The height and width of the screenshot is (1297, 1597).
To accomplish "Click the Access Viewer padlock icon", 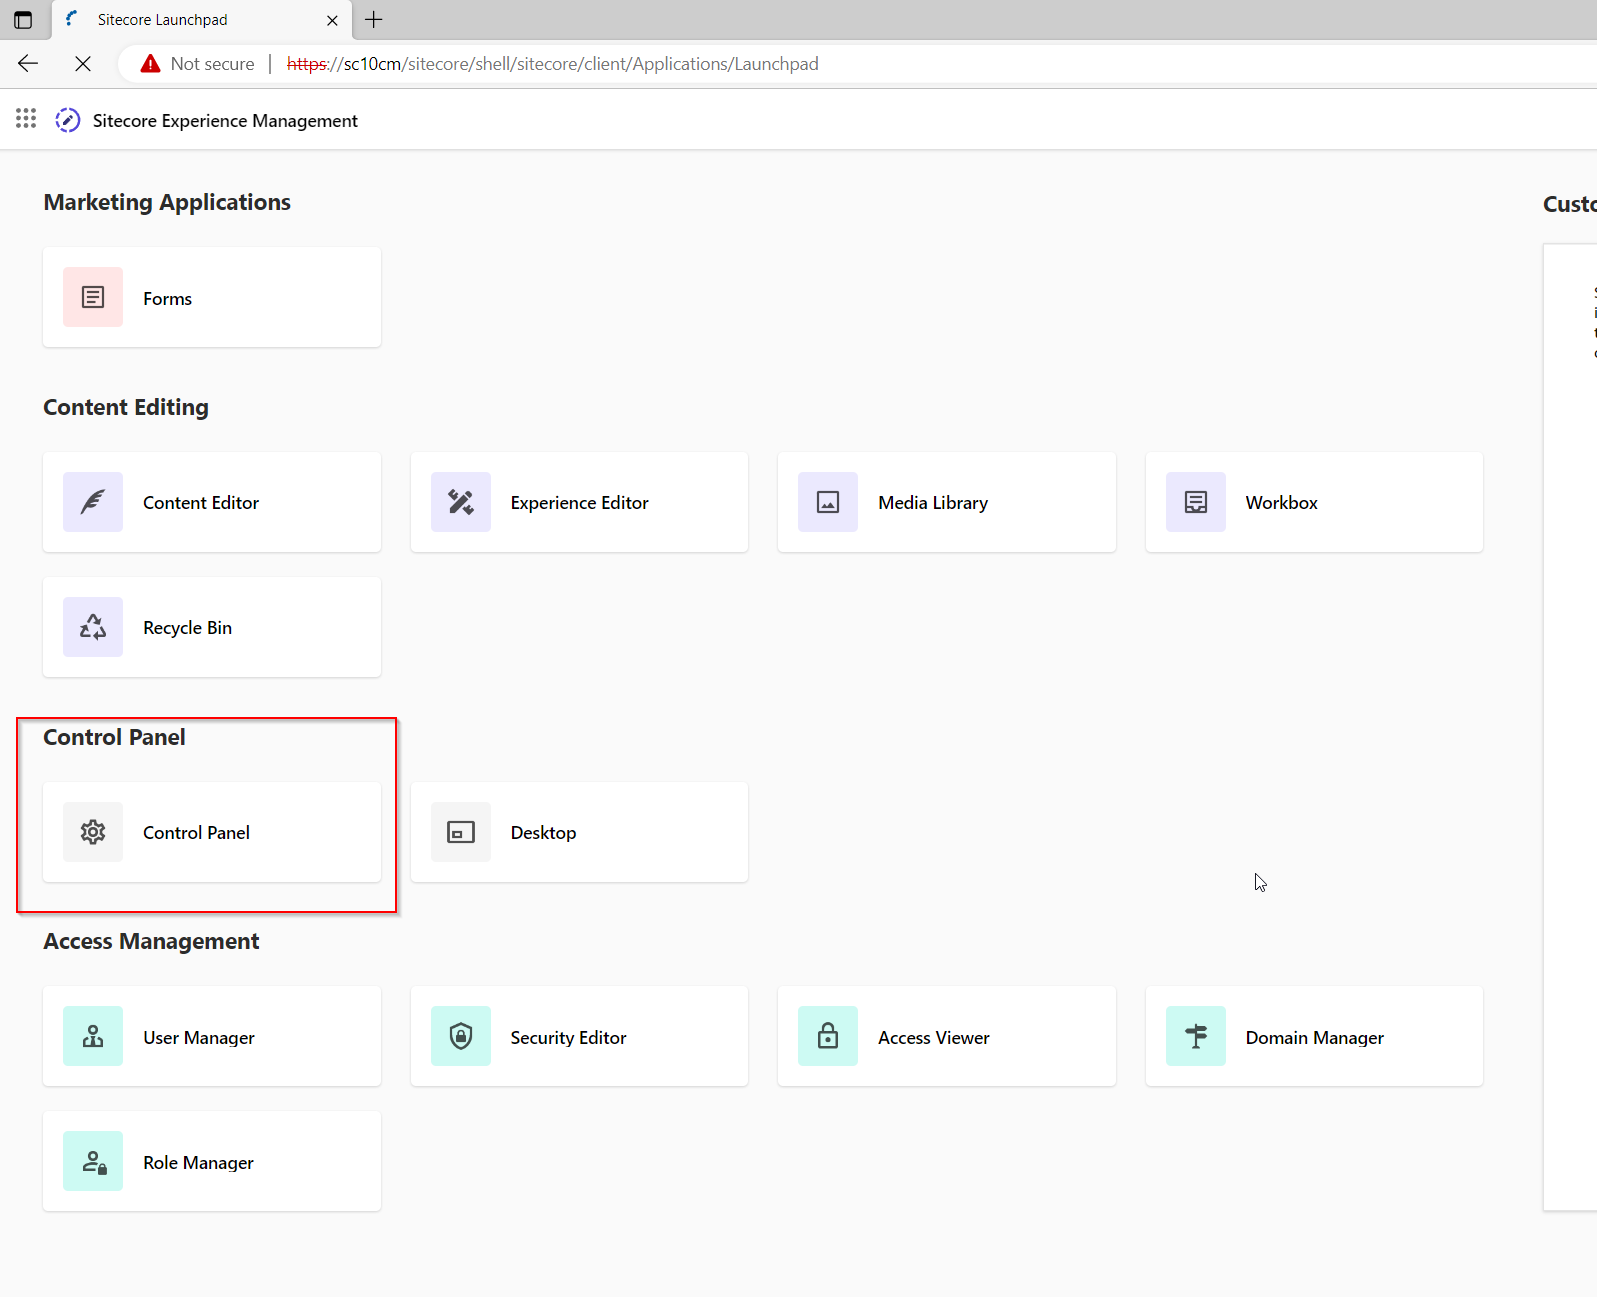I will [828, 1036].
